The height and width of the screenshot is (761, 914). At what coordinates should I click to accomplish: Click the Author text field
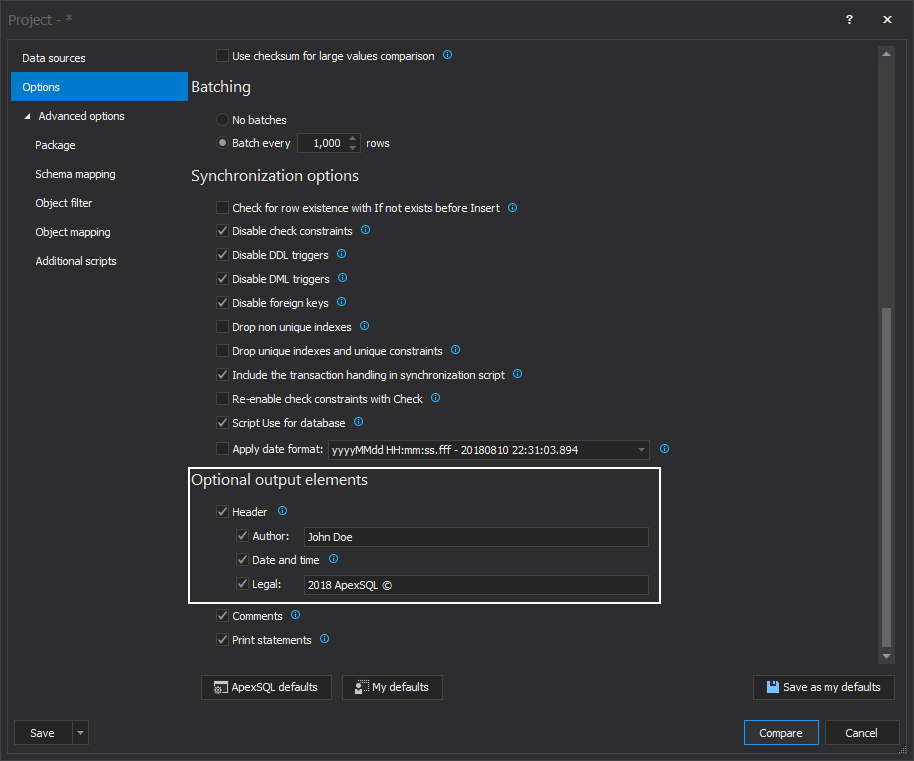coord(476,537)
